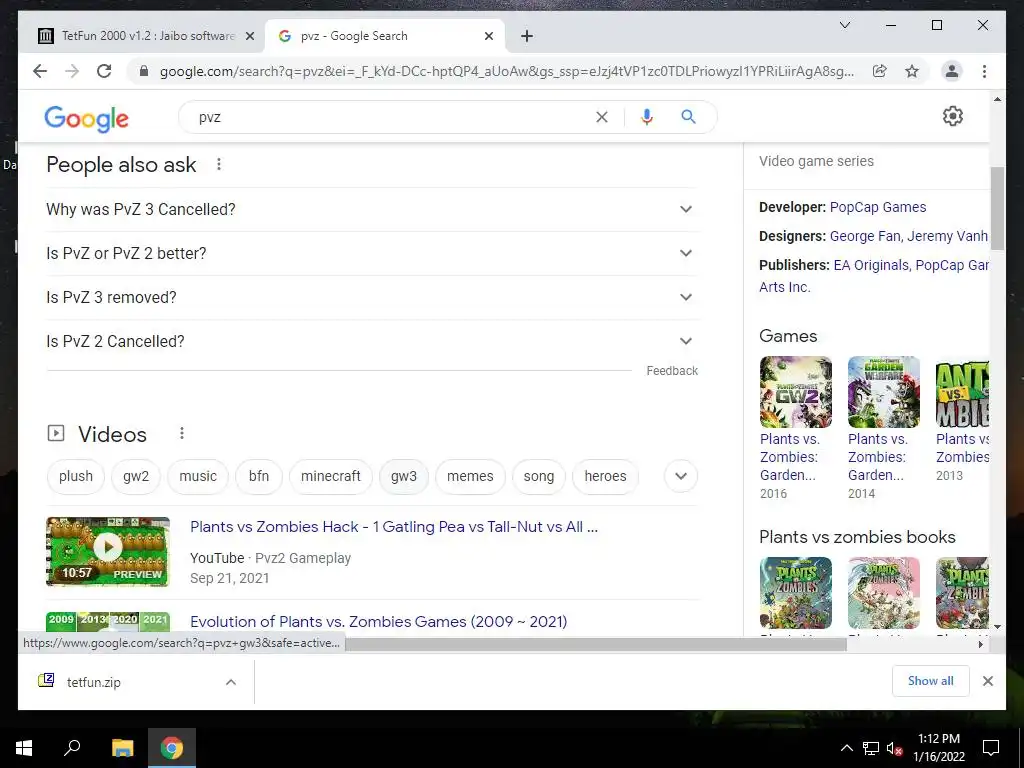
Task: Show more video filter chips
Action: 680,476
